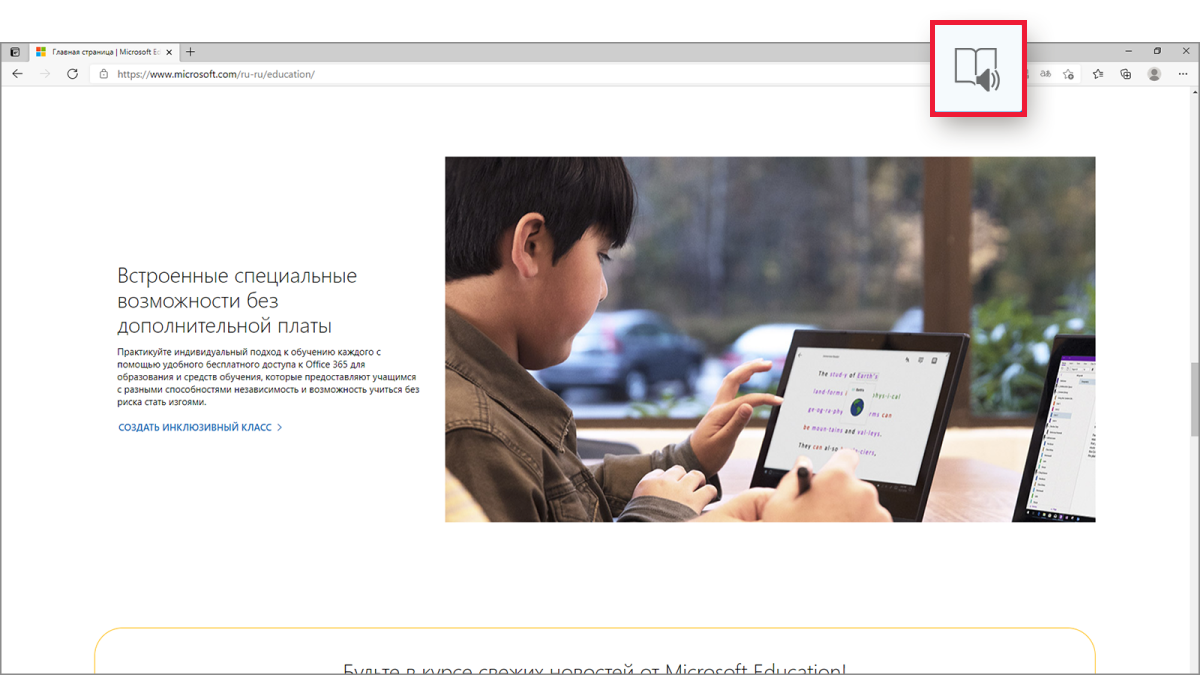Click the photo of boy using tablet

pyautogui.click(x=770, y=339)
